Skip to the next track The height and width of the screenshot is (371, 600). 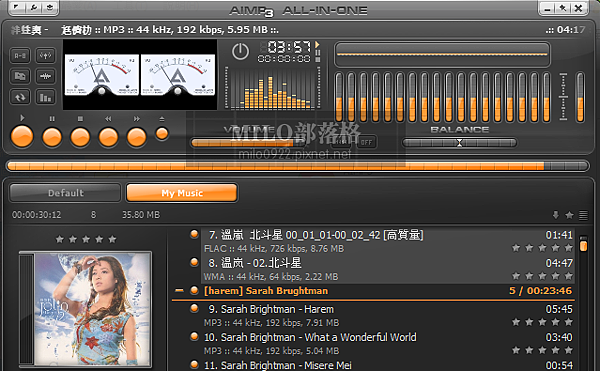[x=137, y=137]
